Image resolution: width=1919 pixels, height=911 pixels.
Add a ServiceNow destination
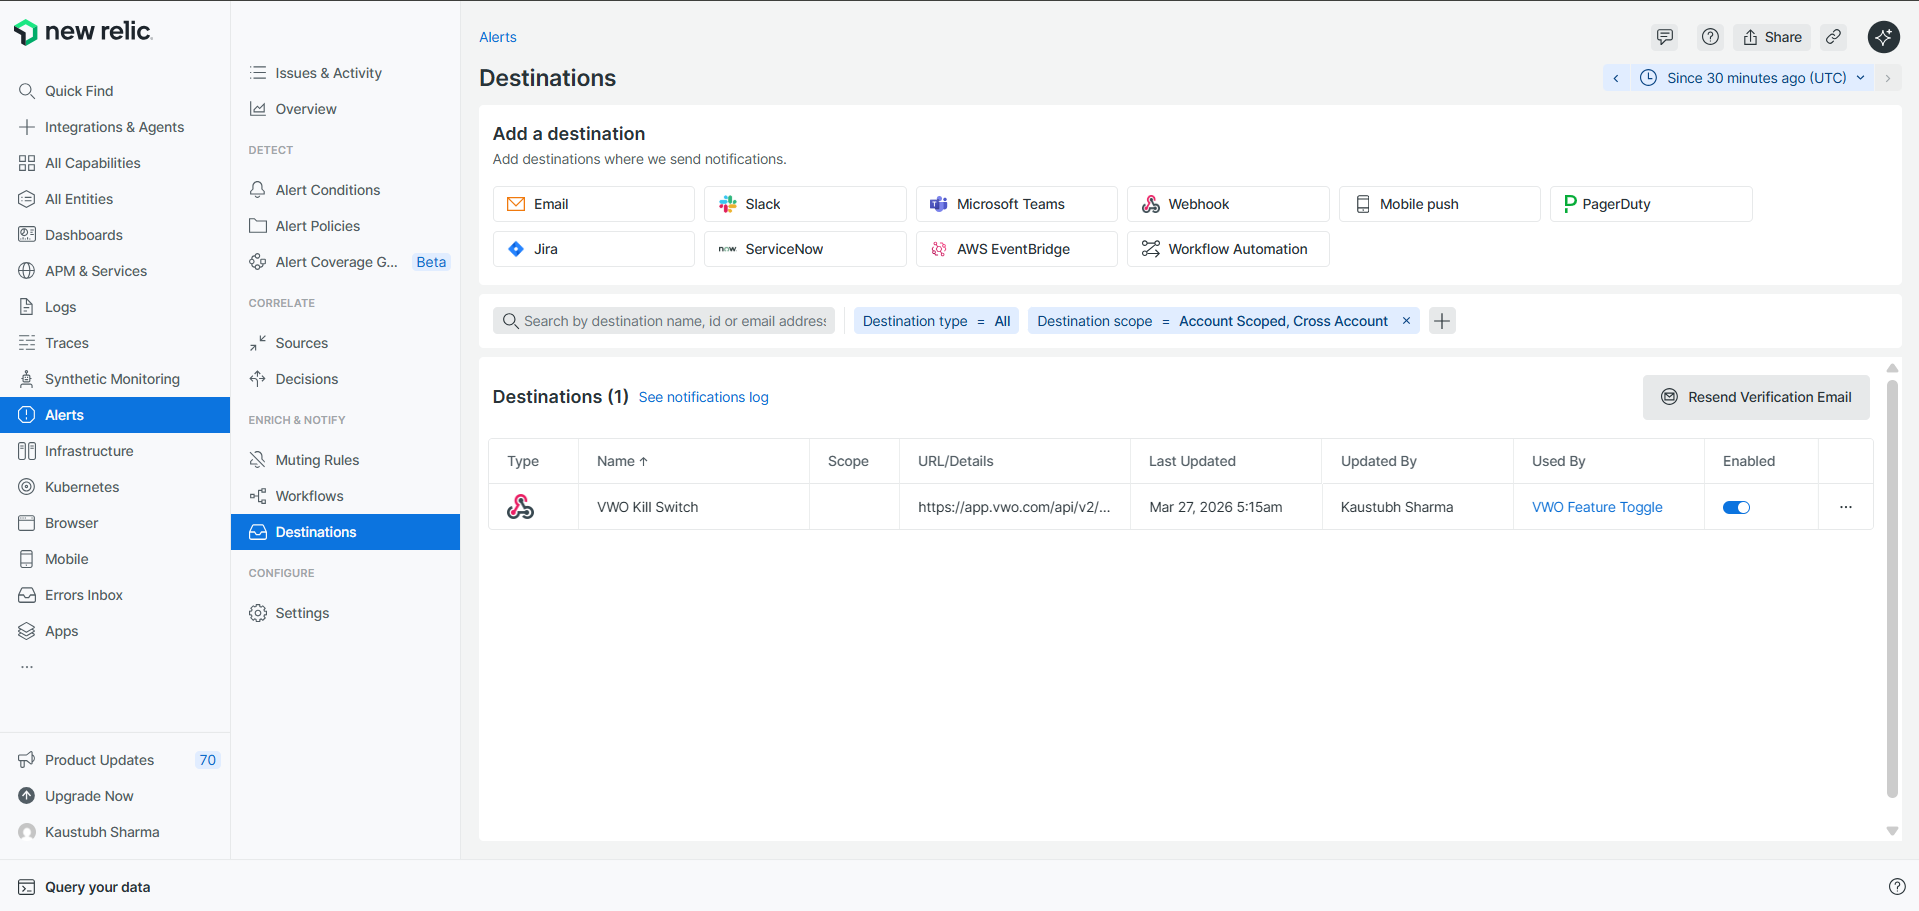pos(805,249)
